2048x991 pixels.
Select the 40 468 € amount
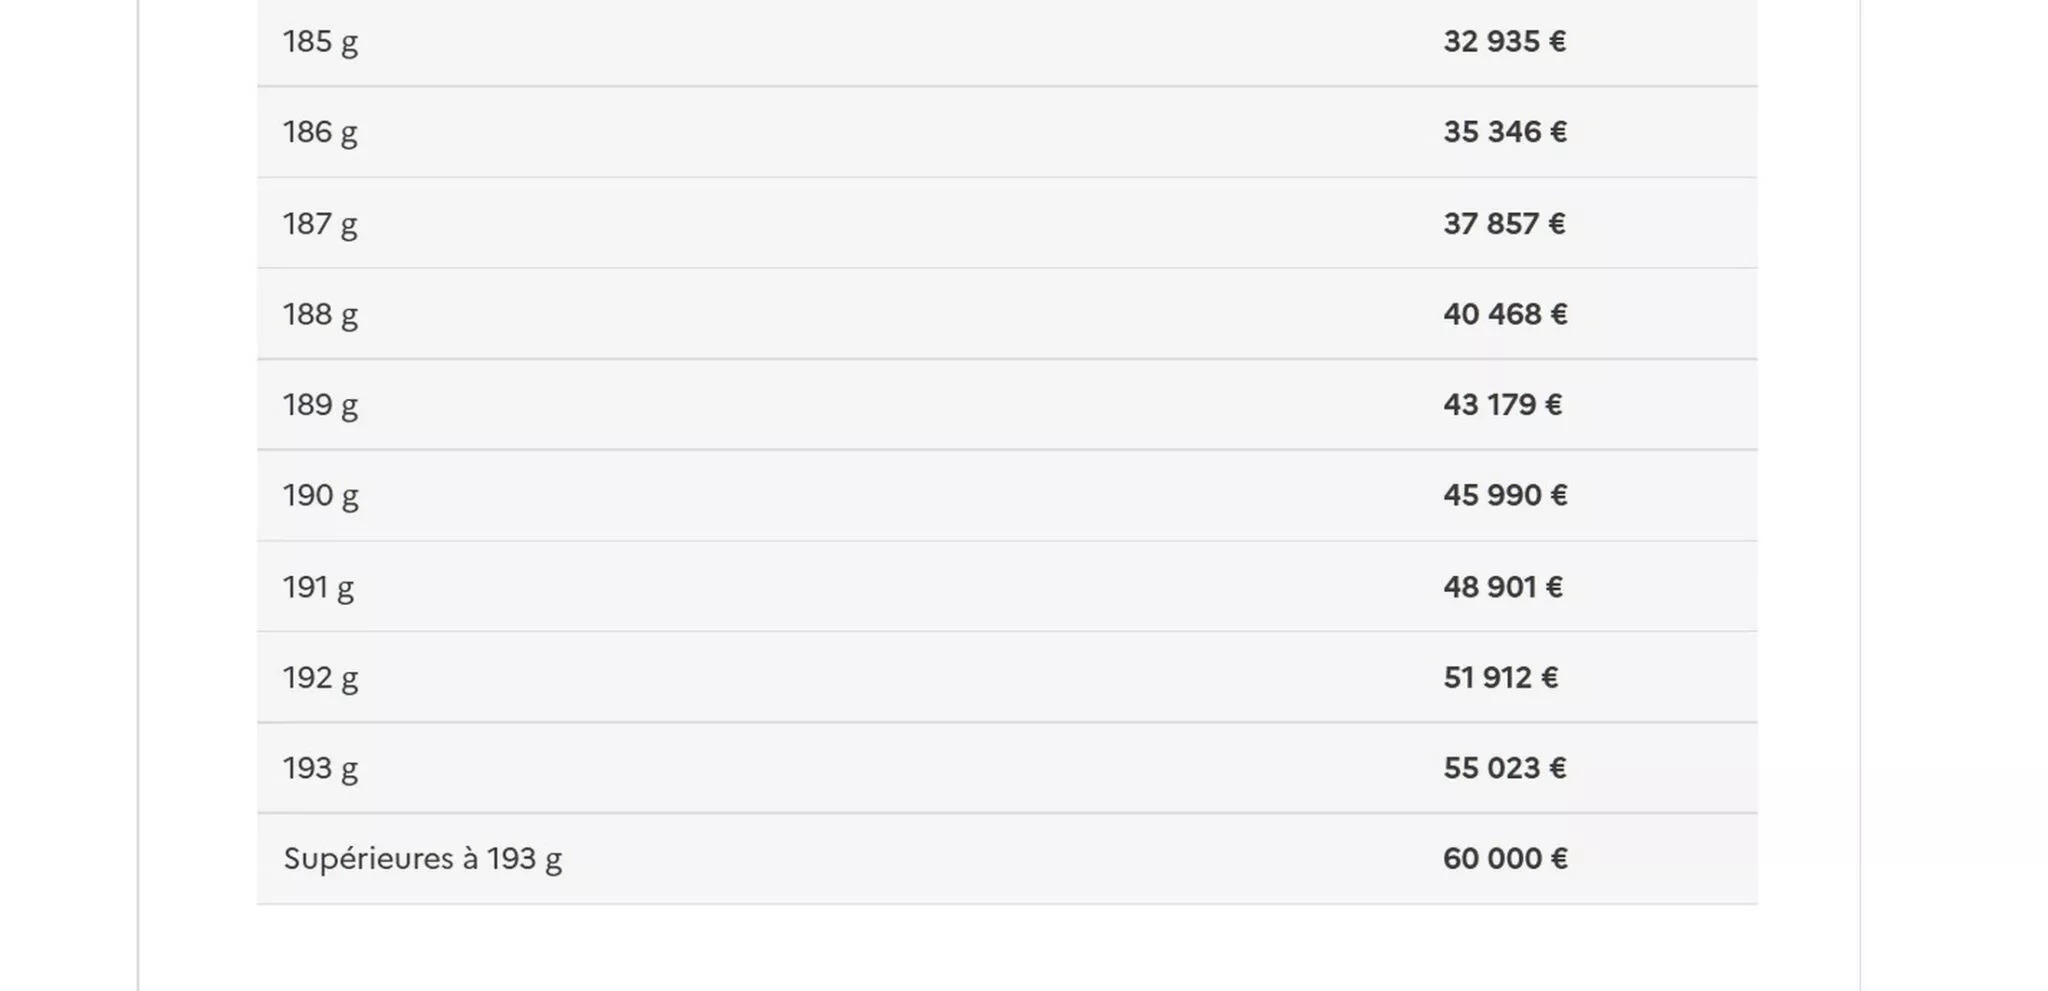1504,315
